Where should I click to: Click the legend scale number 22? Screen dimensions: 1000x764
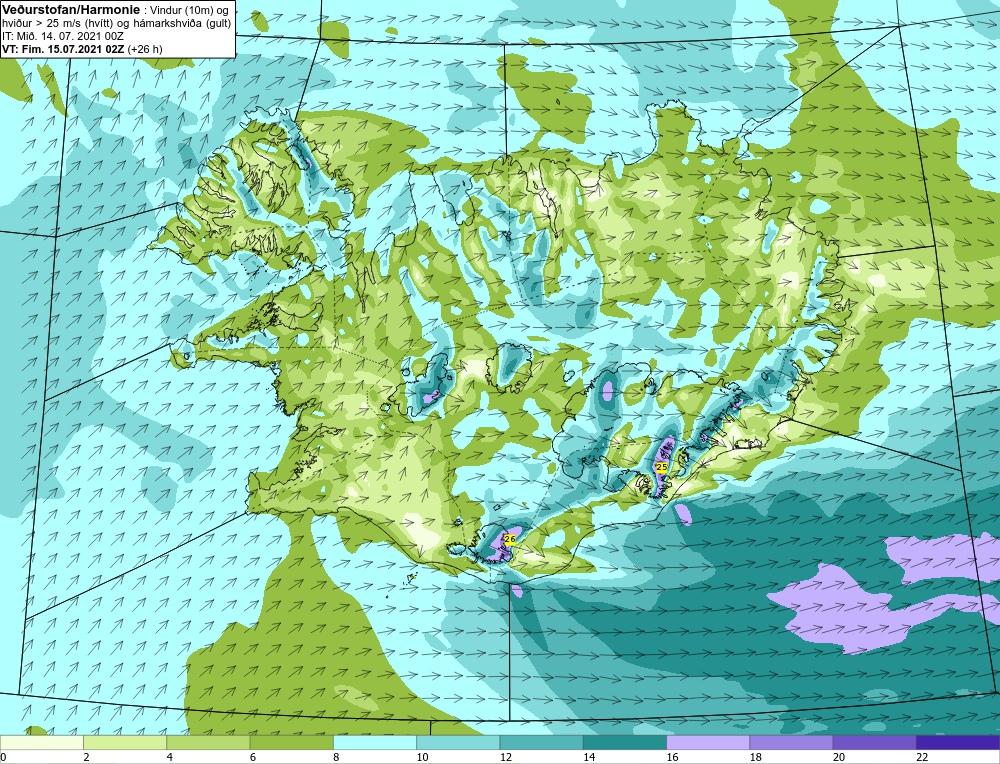(x=922, y=757)
